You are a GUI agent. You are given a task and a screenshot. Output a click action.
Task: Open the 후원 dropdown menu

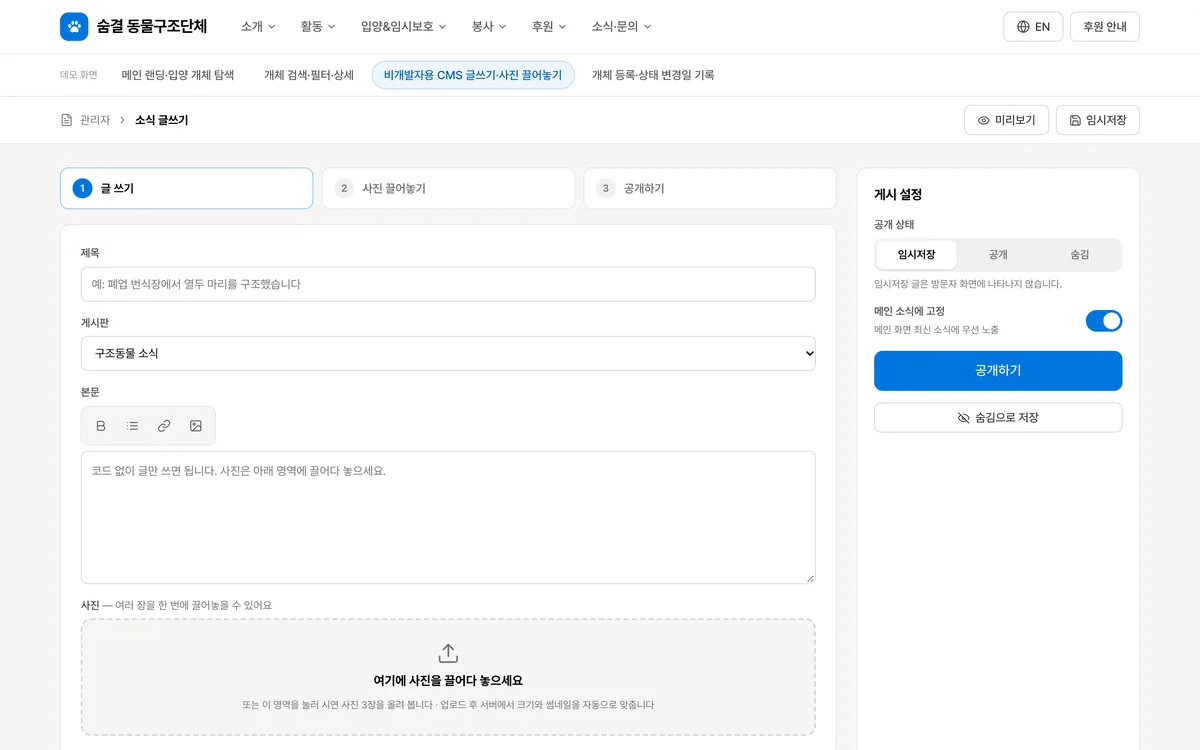[x=549, y=27]
